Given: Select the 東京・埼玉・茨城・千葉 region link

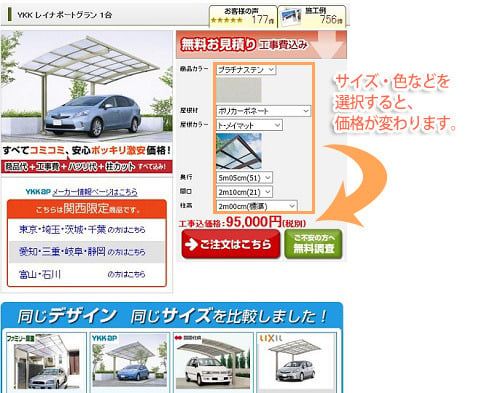Looking at the screenshot, I should coord(82,230).
